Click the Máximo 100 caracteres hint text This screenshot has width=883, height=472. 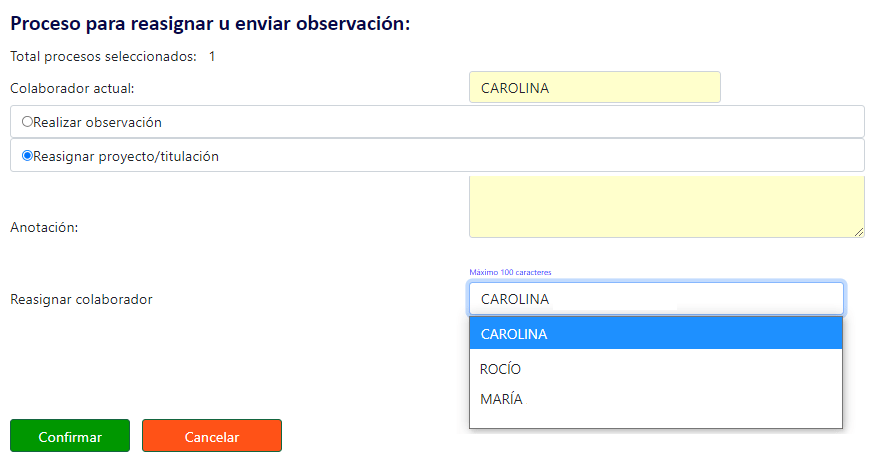[x=510, y=272]
